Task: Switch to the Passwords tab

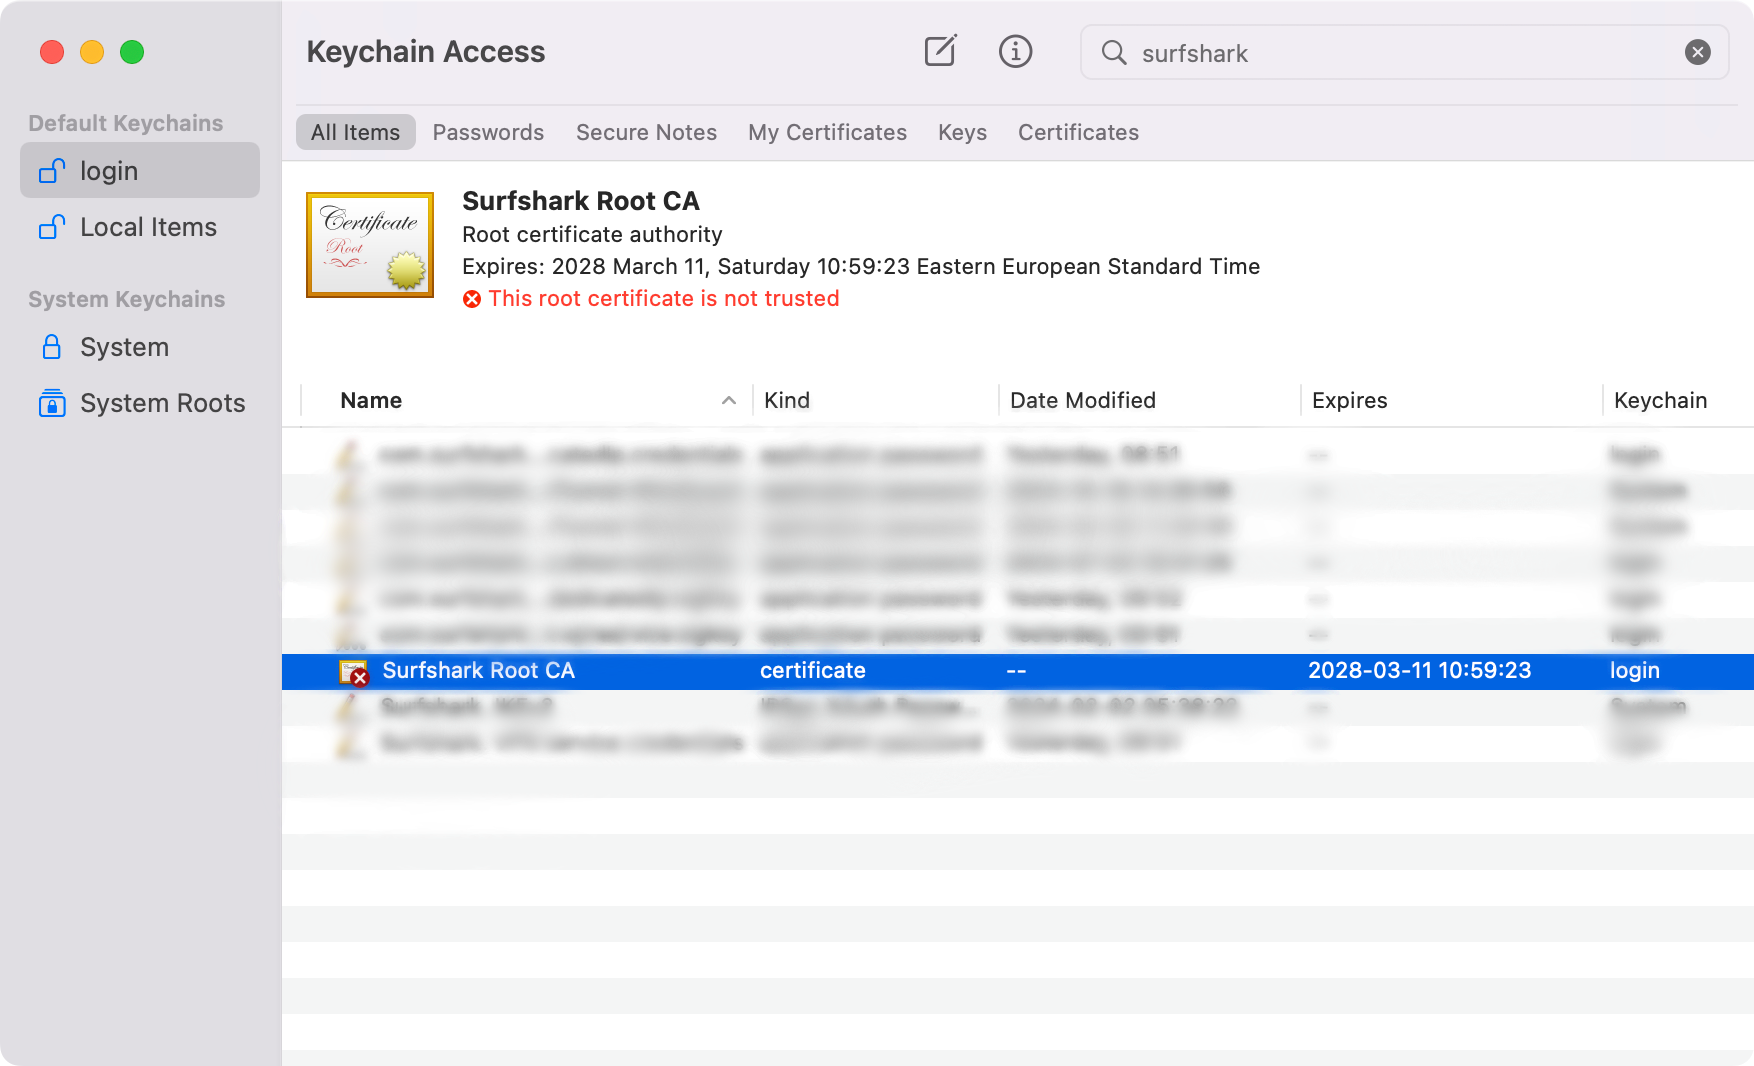Action: click(488, 132)
